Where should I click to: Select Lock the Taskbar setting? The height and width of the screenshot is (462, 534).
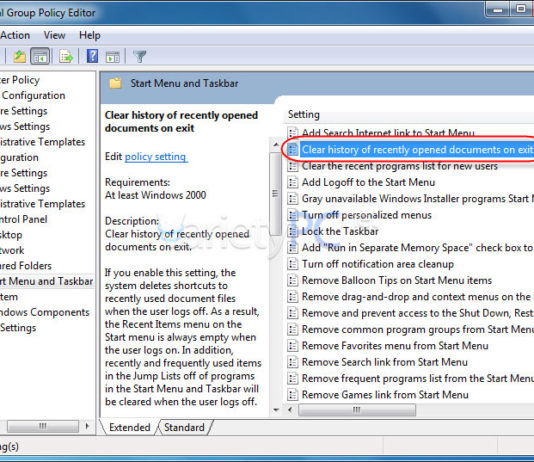point(340,232)
